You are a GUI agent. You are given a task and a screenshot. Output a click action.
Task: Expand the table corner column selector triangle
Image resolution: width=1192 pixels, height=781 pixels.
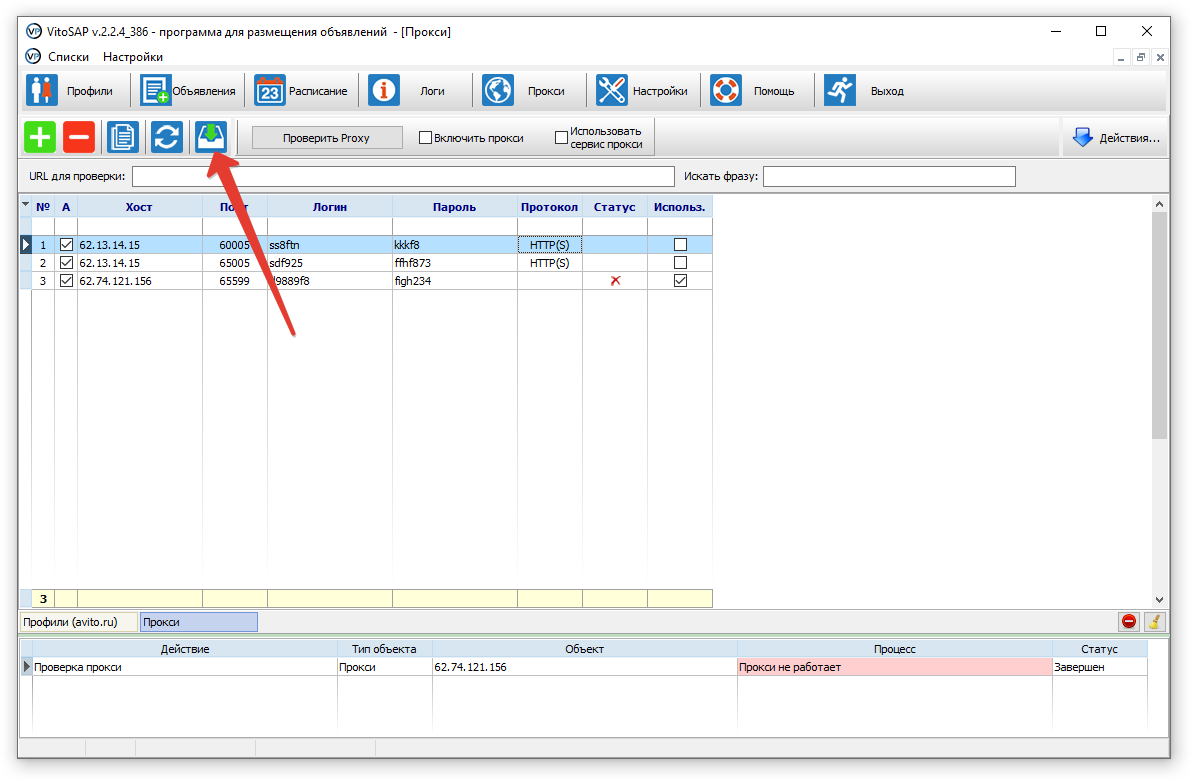tap(25, 206)
